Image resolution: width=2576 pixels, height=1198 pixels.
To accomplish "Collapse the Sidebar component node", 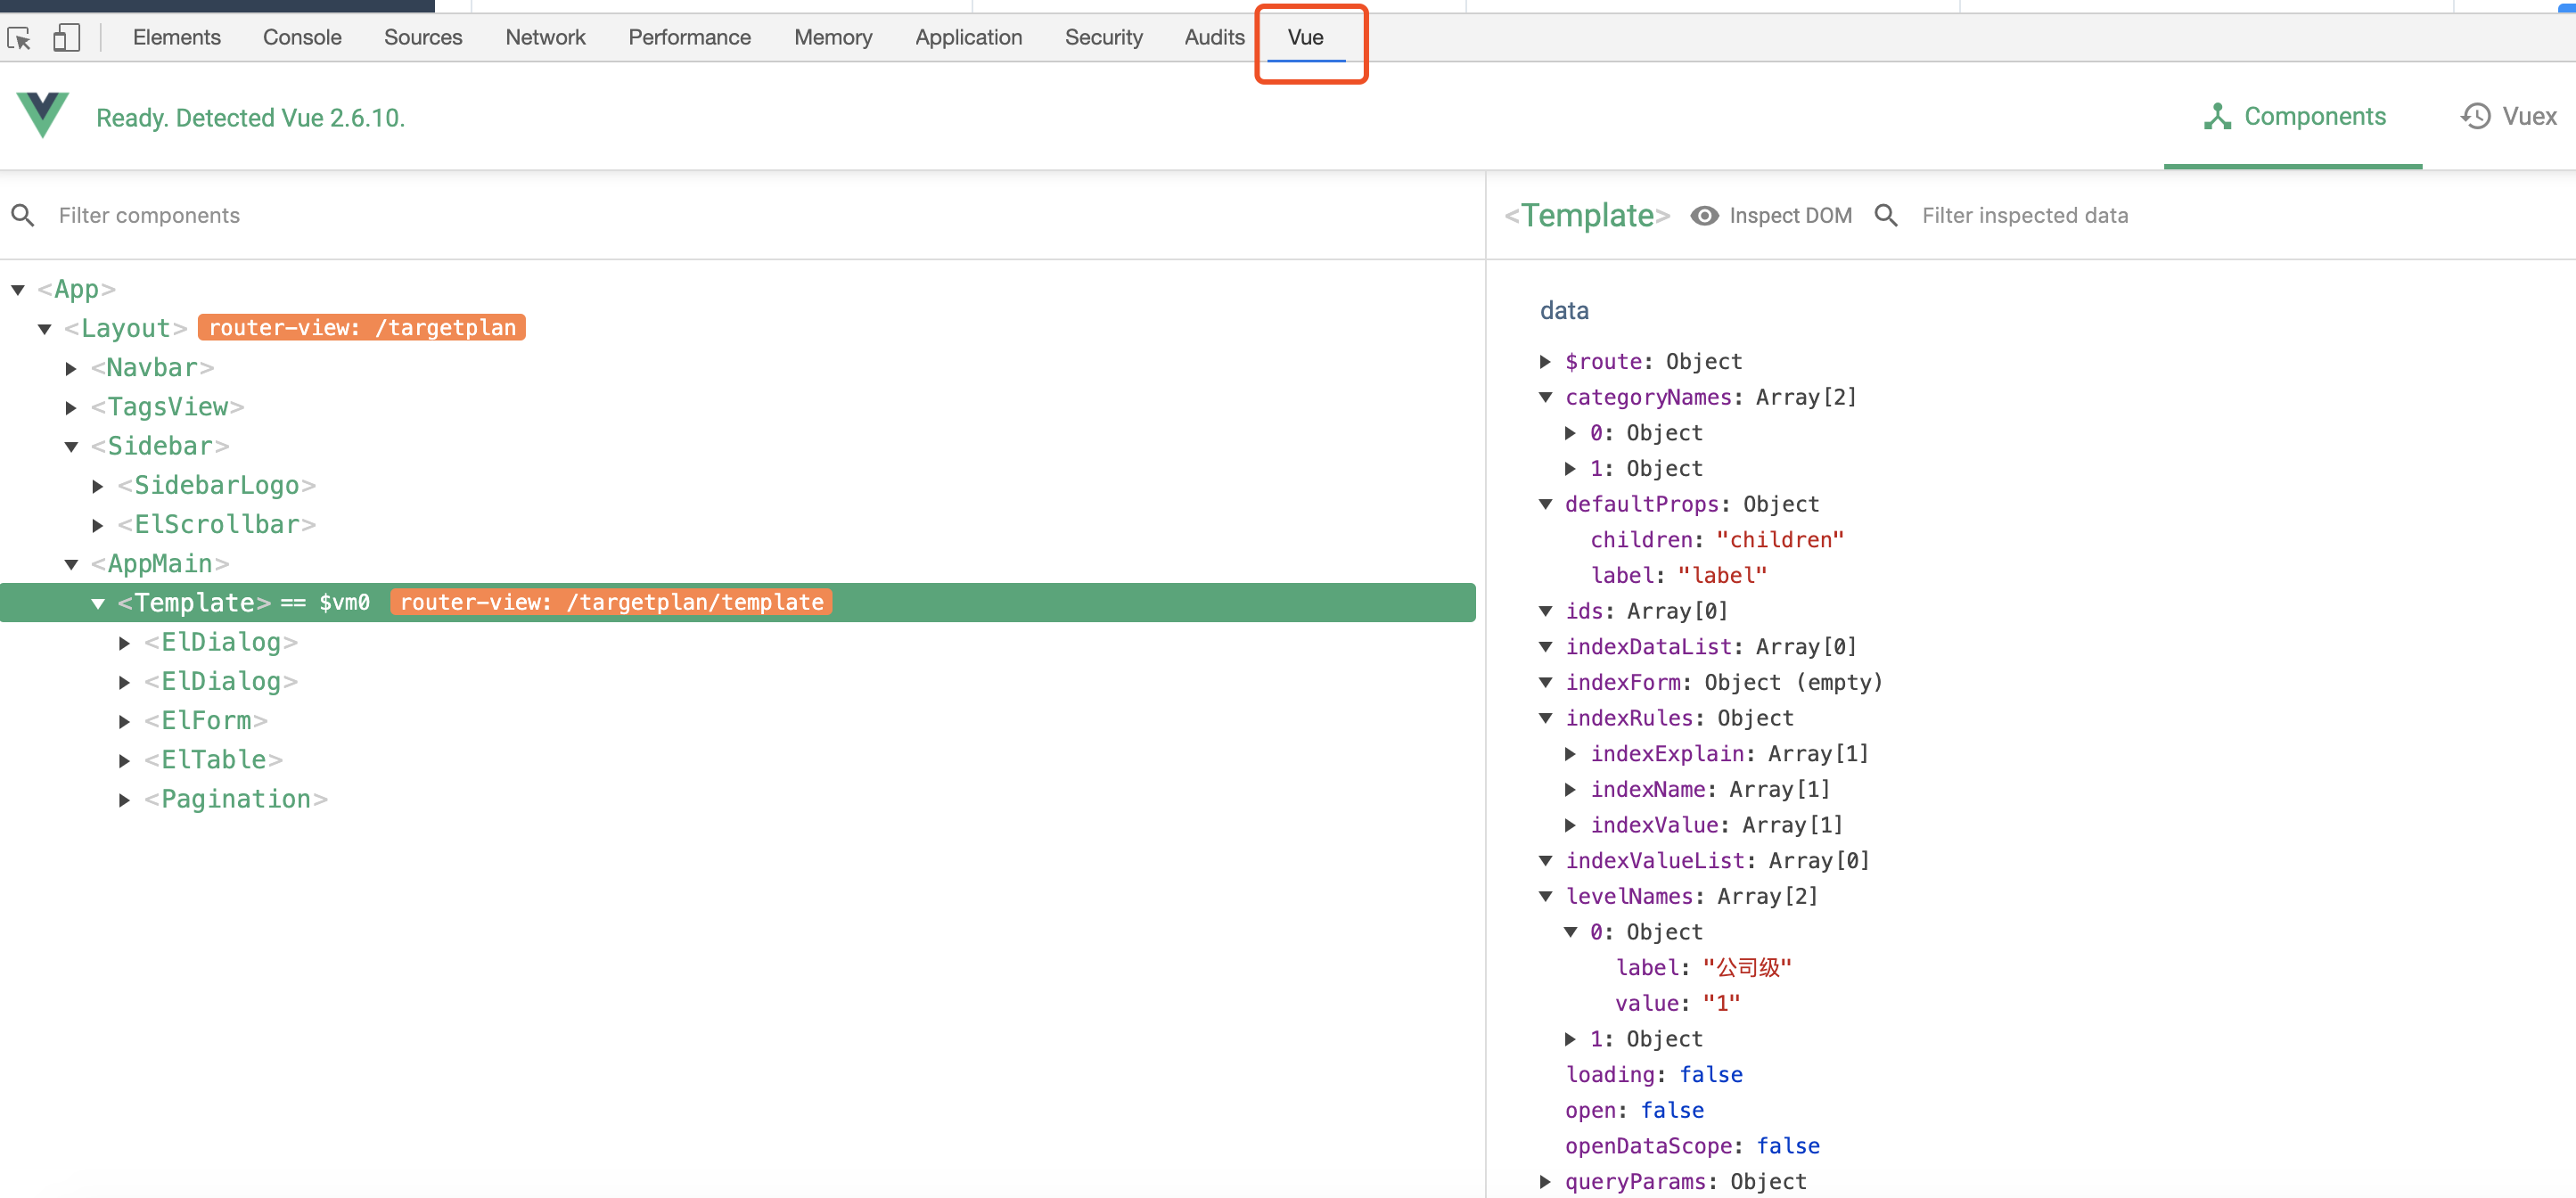I will (x=72, y=447).
